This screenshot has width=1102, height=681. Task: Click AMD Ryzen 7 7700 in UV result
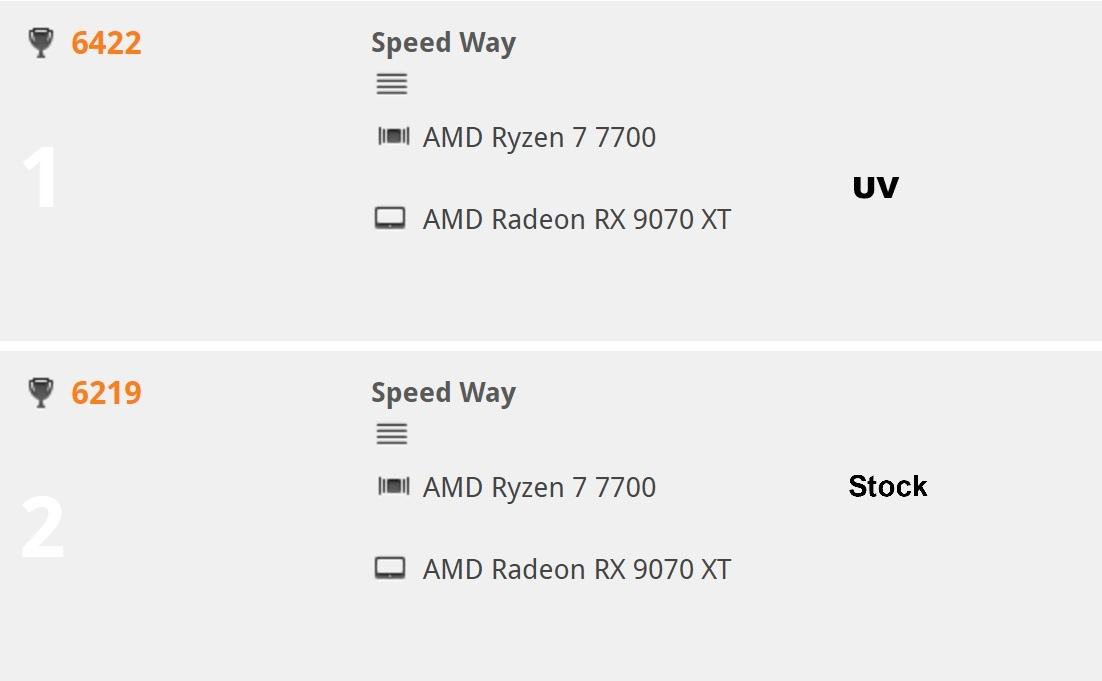point(539,137)
